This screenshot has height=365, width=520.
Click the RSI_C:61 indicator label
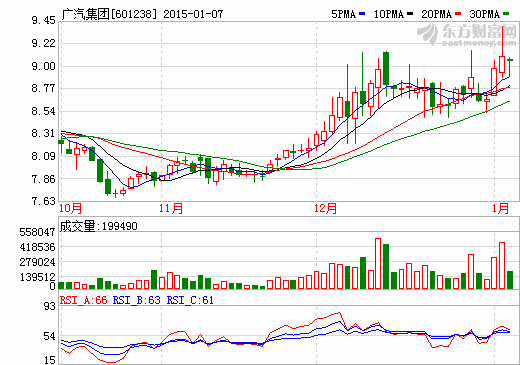pos(190,300)
